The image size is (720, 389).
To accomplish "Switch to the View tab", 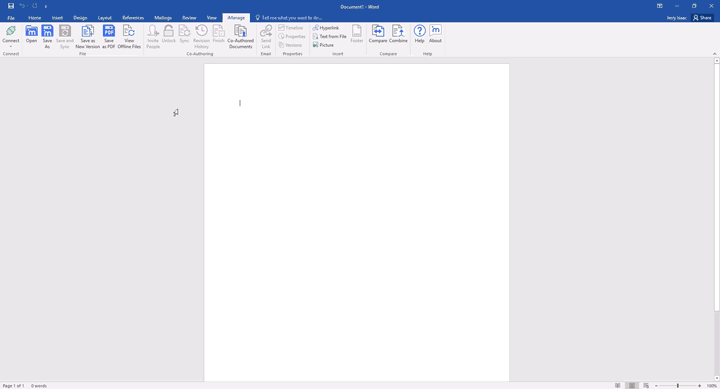I will point(212,18).
